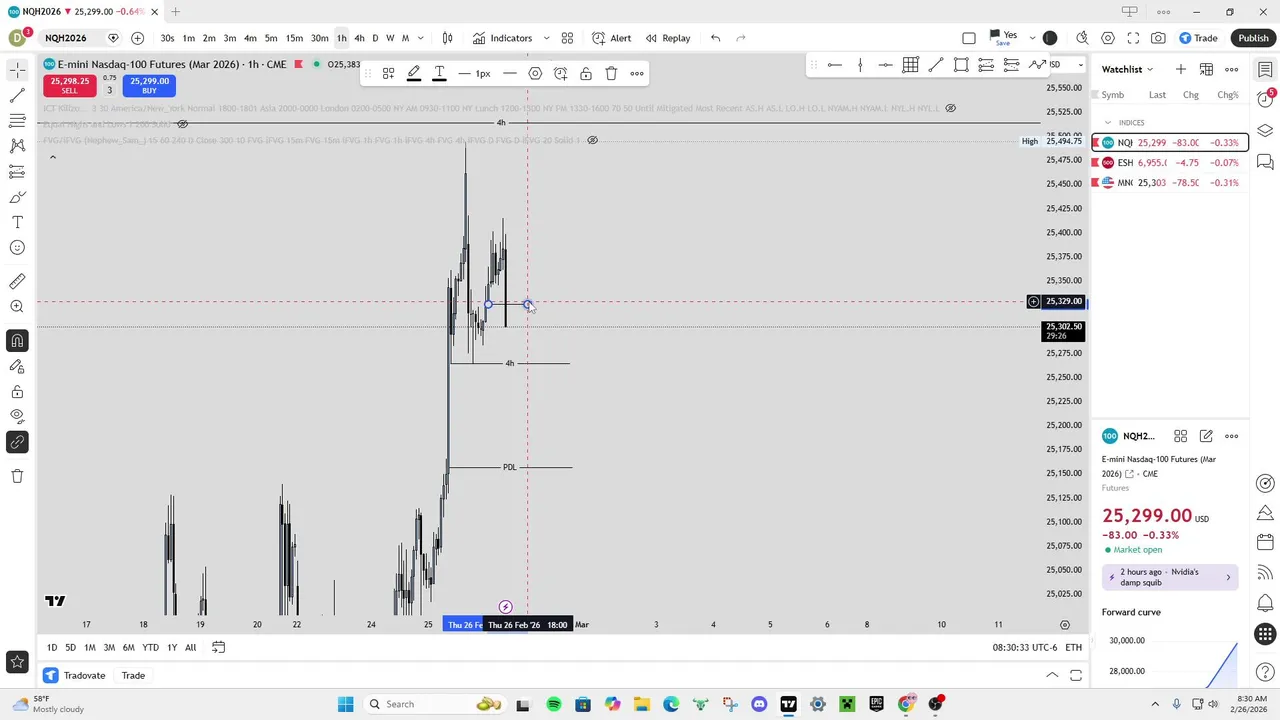This screenshot has width=1280, height=720.
Task: Toggle visibility of Buyside highs indicator
Action: [x=182, y=124]
